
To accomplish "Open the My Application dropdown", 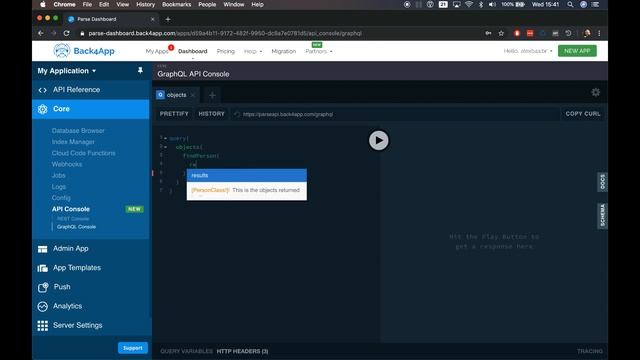I will point(67,71).
